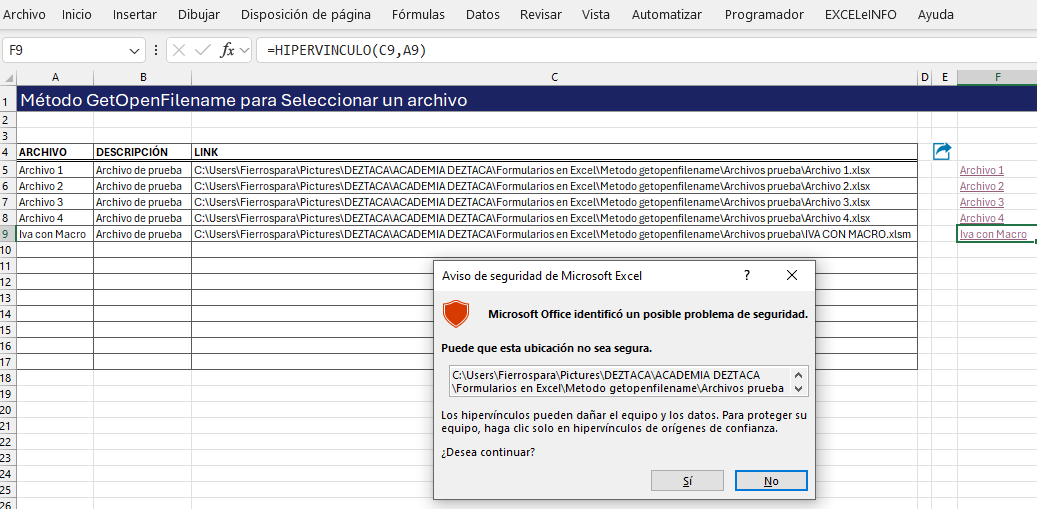The height and width of the screenshot is (509, 1037).
Task: Click the blue share arrow icon in the sheet
Action: coord(942,151)
